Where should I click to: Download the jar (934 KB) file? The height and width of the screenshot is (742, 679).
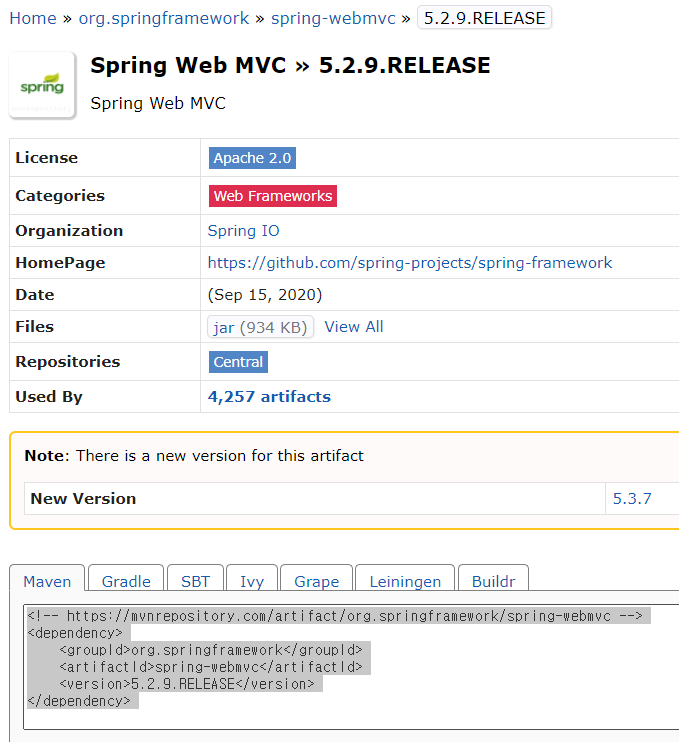pos(260,327)
